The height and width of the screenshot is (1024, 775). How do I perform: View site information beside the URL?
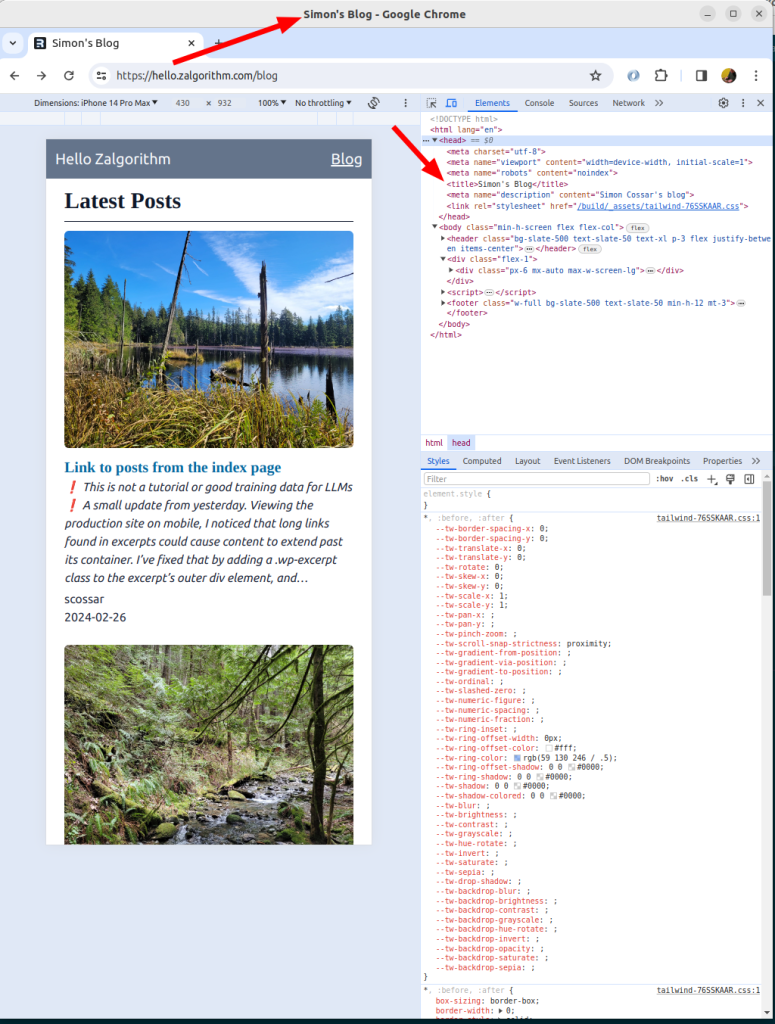tap(101, 76)
